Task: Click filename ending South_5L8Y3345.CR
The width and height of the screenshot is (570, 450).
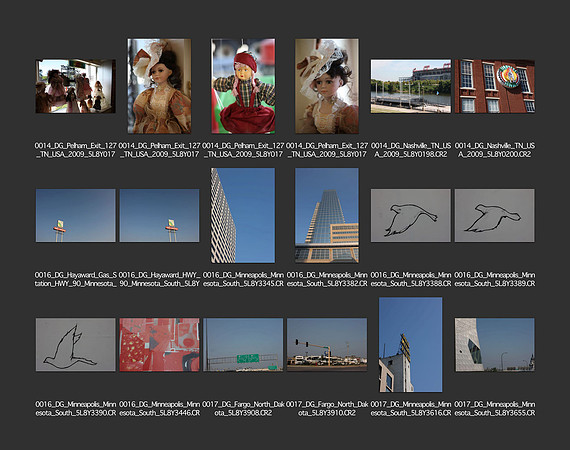Action: [243, 279]
